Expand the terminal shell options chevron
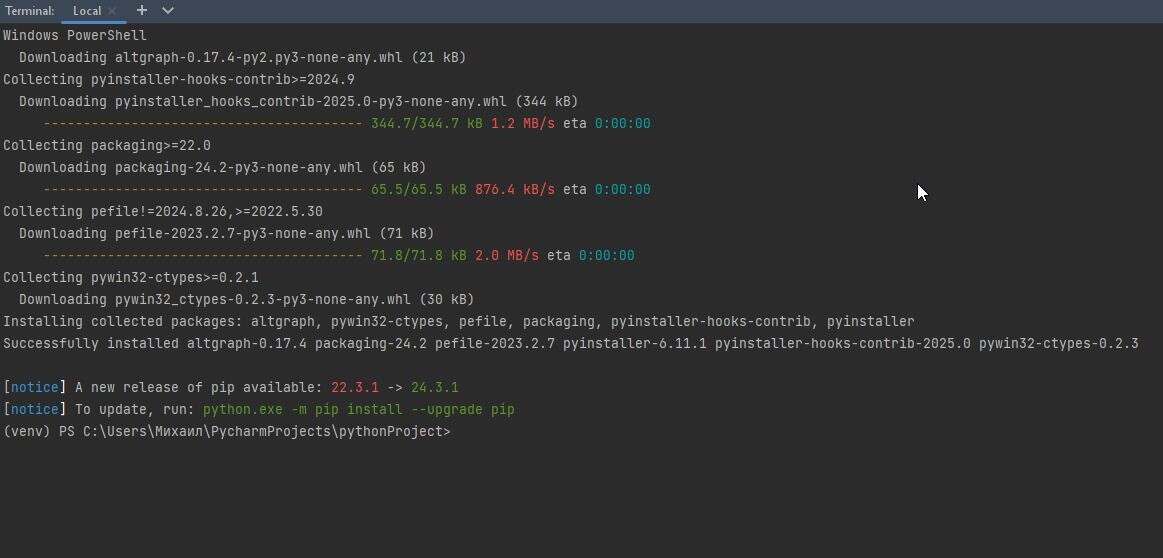 [x=168, y=10]
